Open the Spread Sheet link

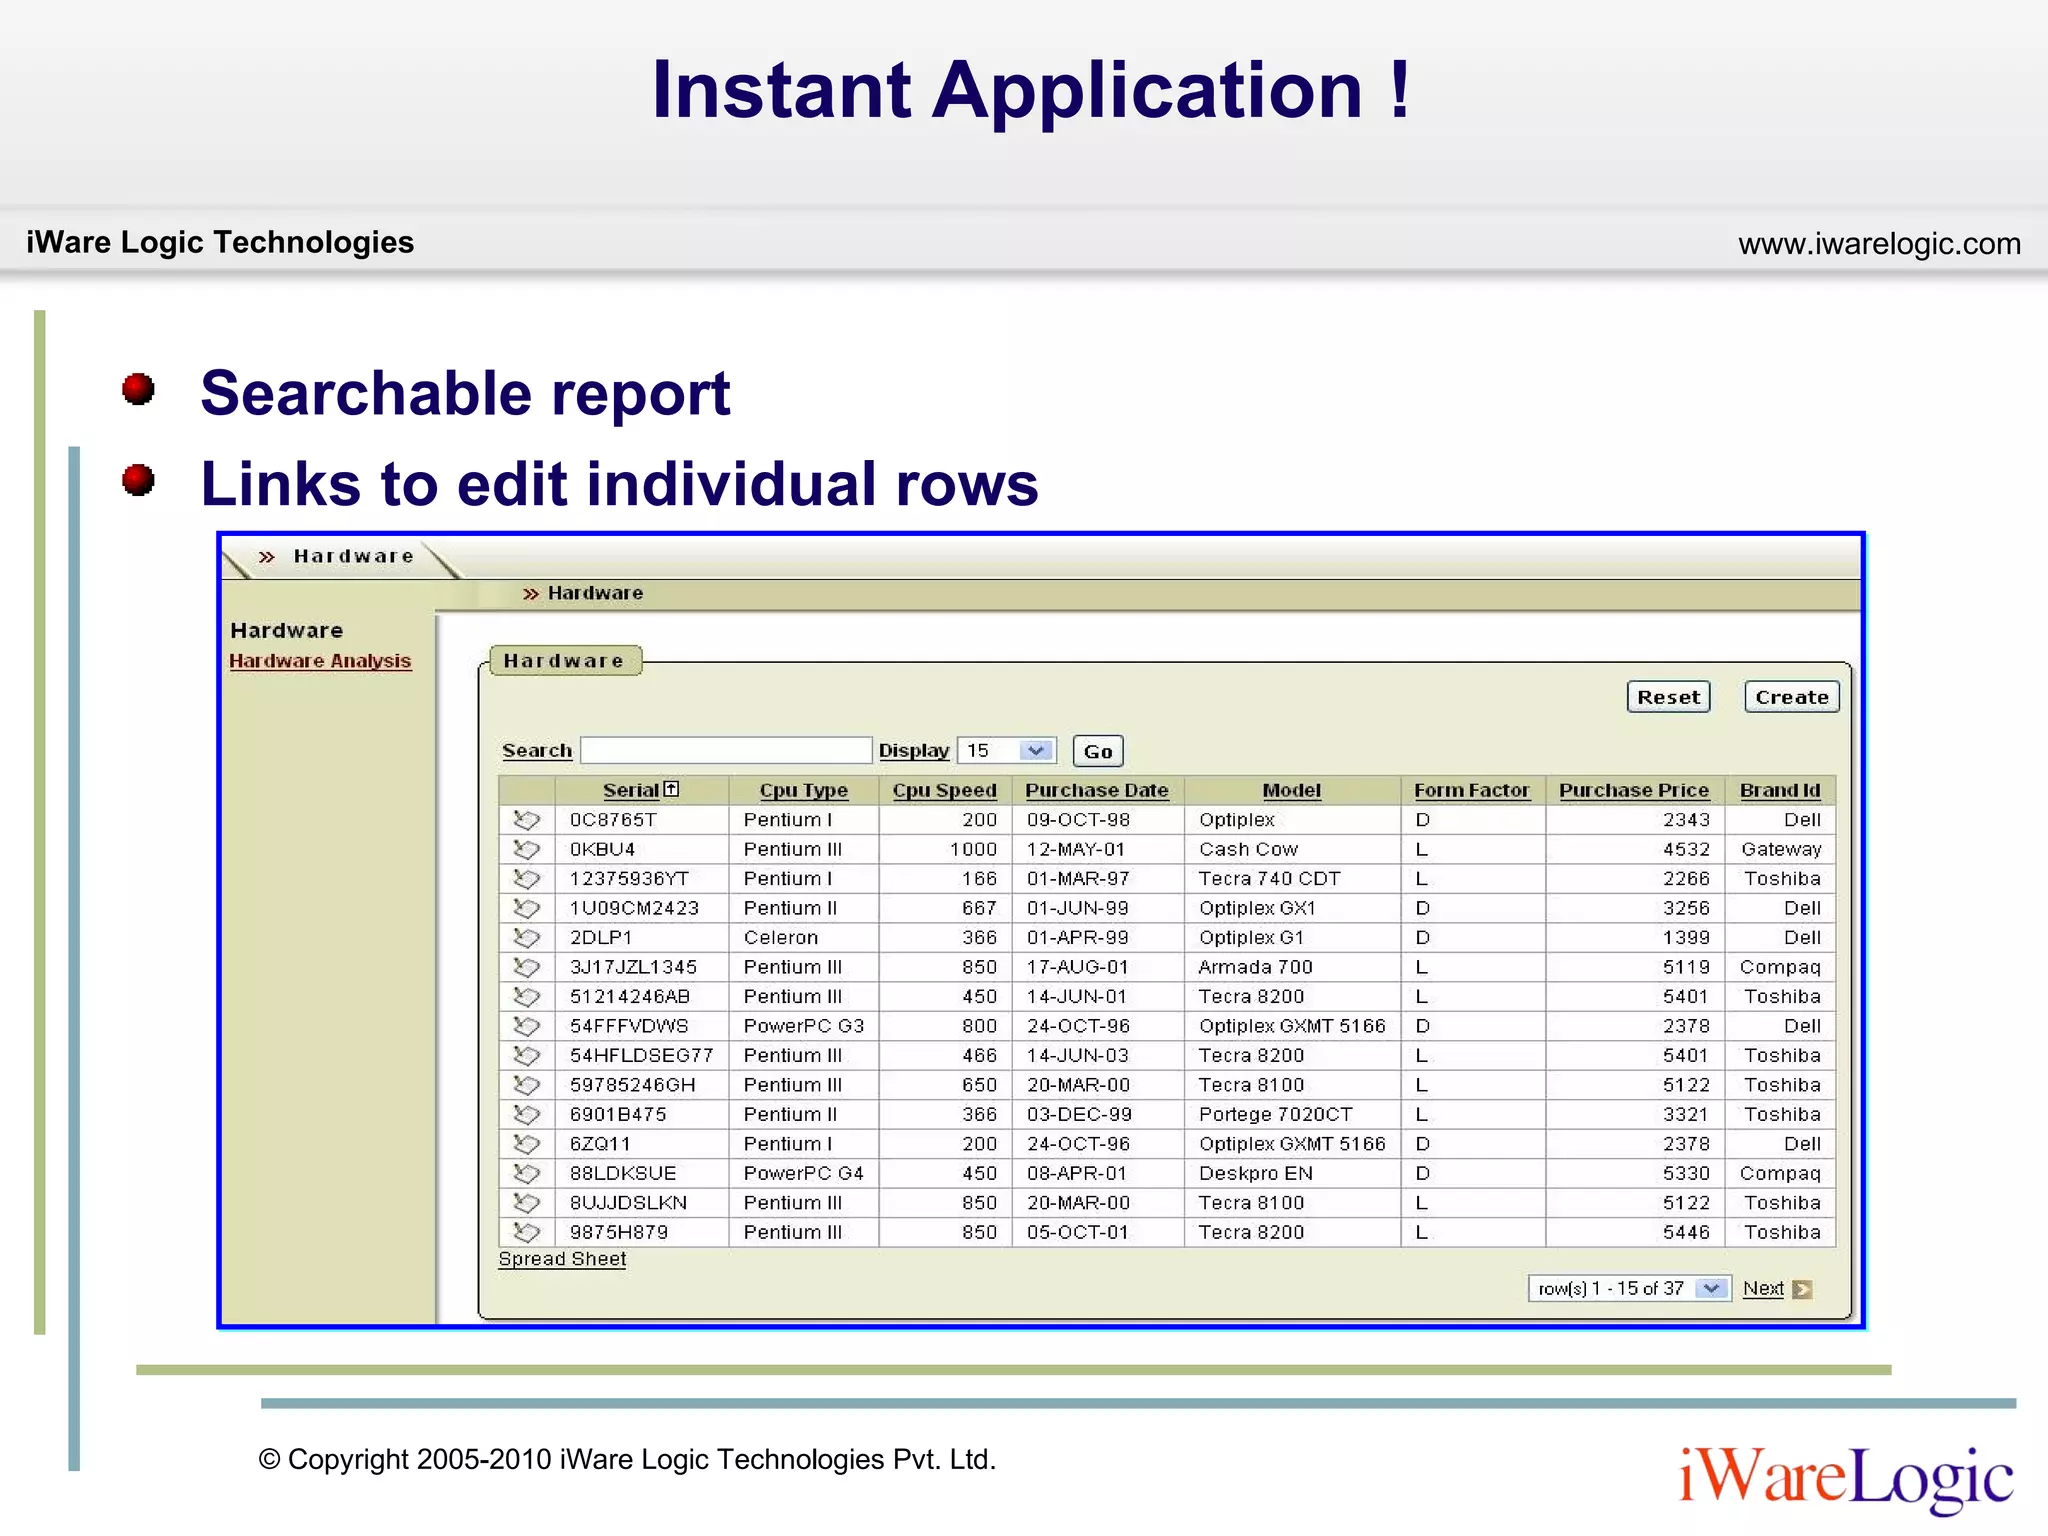tap(562, 1259)
